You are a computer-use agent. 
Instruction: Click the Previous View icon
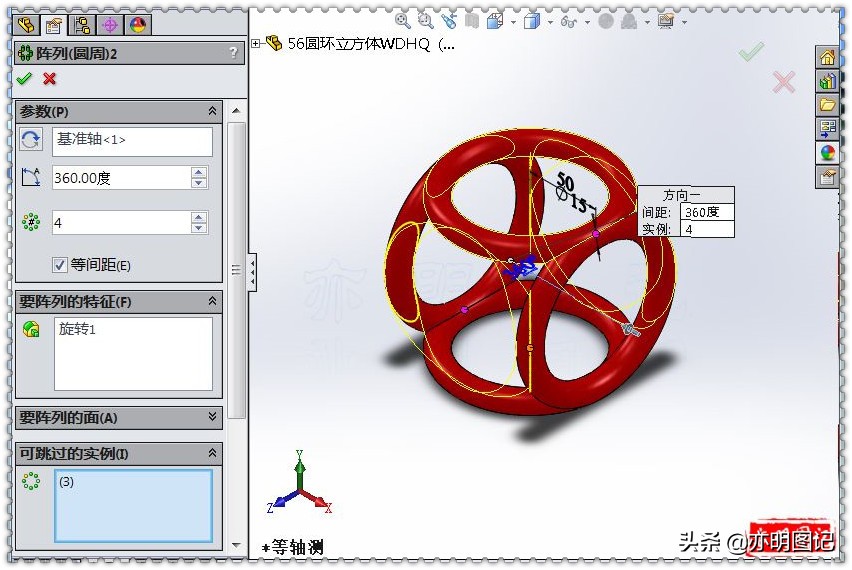coord(449,21)
